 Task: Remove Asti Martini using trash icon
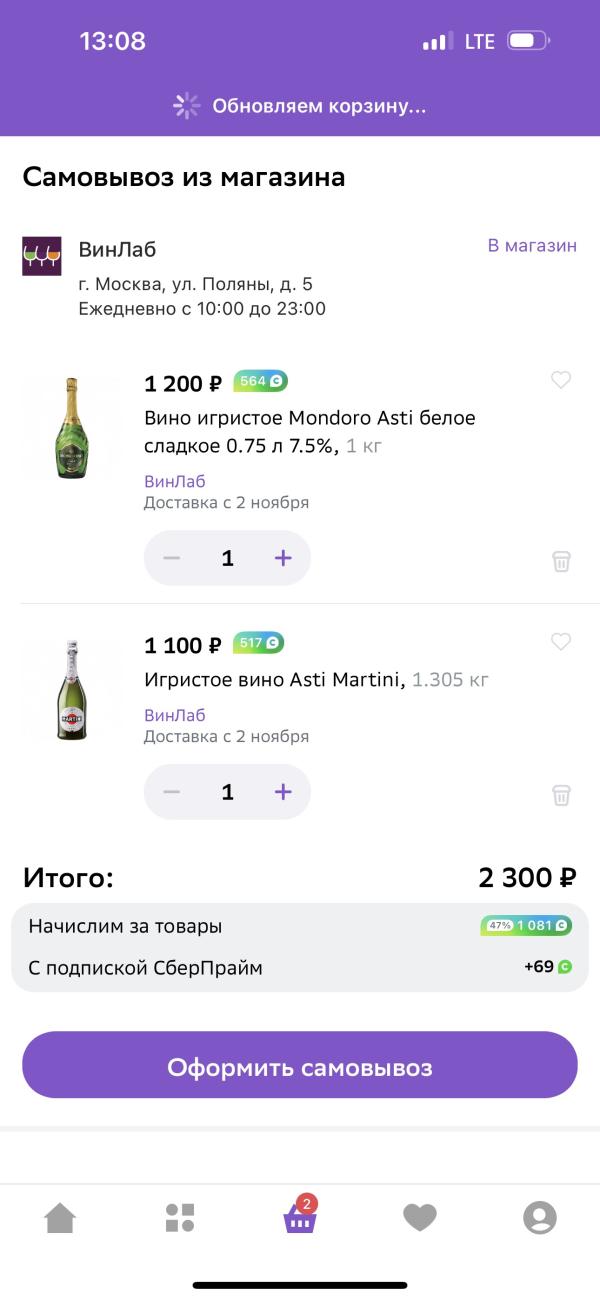[x=561, y=795]
